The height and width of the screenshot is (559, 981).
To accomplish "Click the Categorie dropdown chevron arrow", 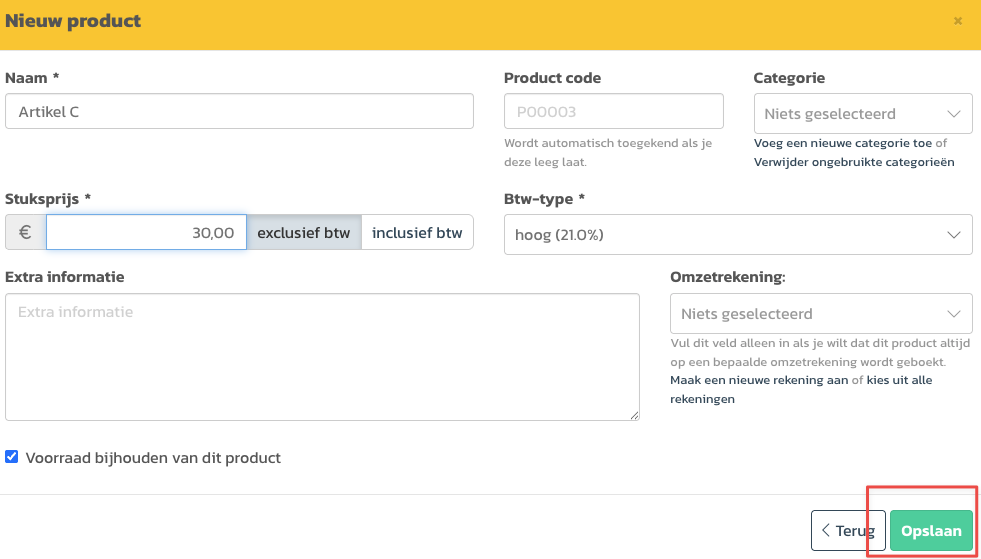I will click(953, 114).
